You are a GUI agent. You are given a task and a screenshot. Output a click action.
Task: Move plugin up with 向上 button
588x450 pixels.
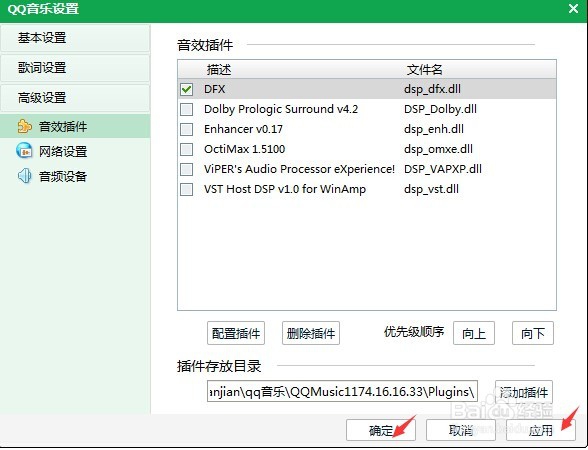click(x=474, y=333)
